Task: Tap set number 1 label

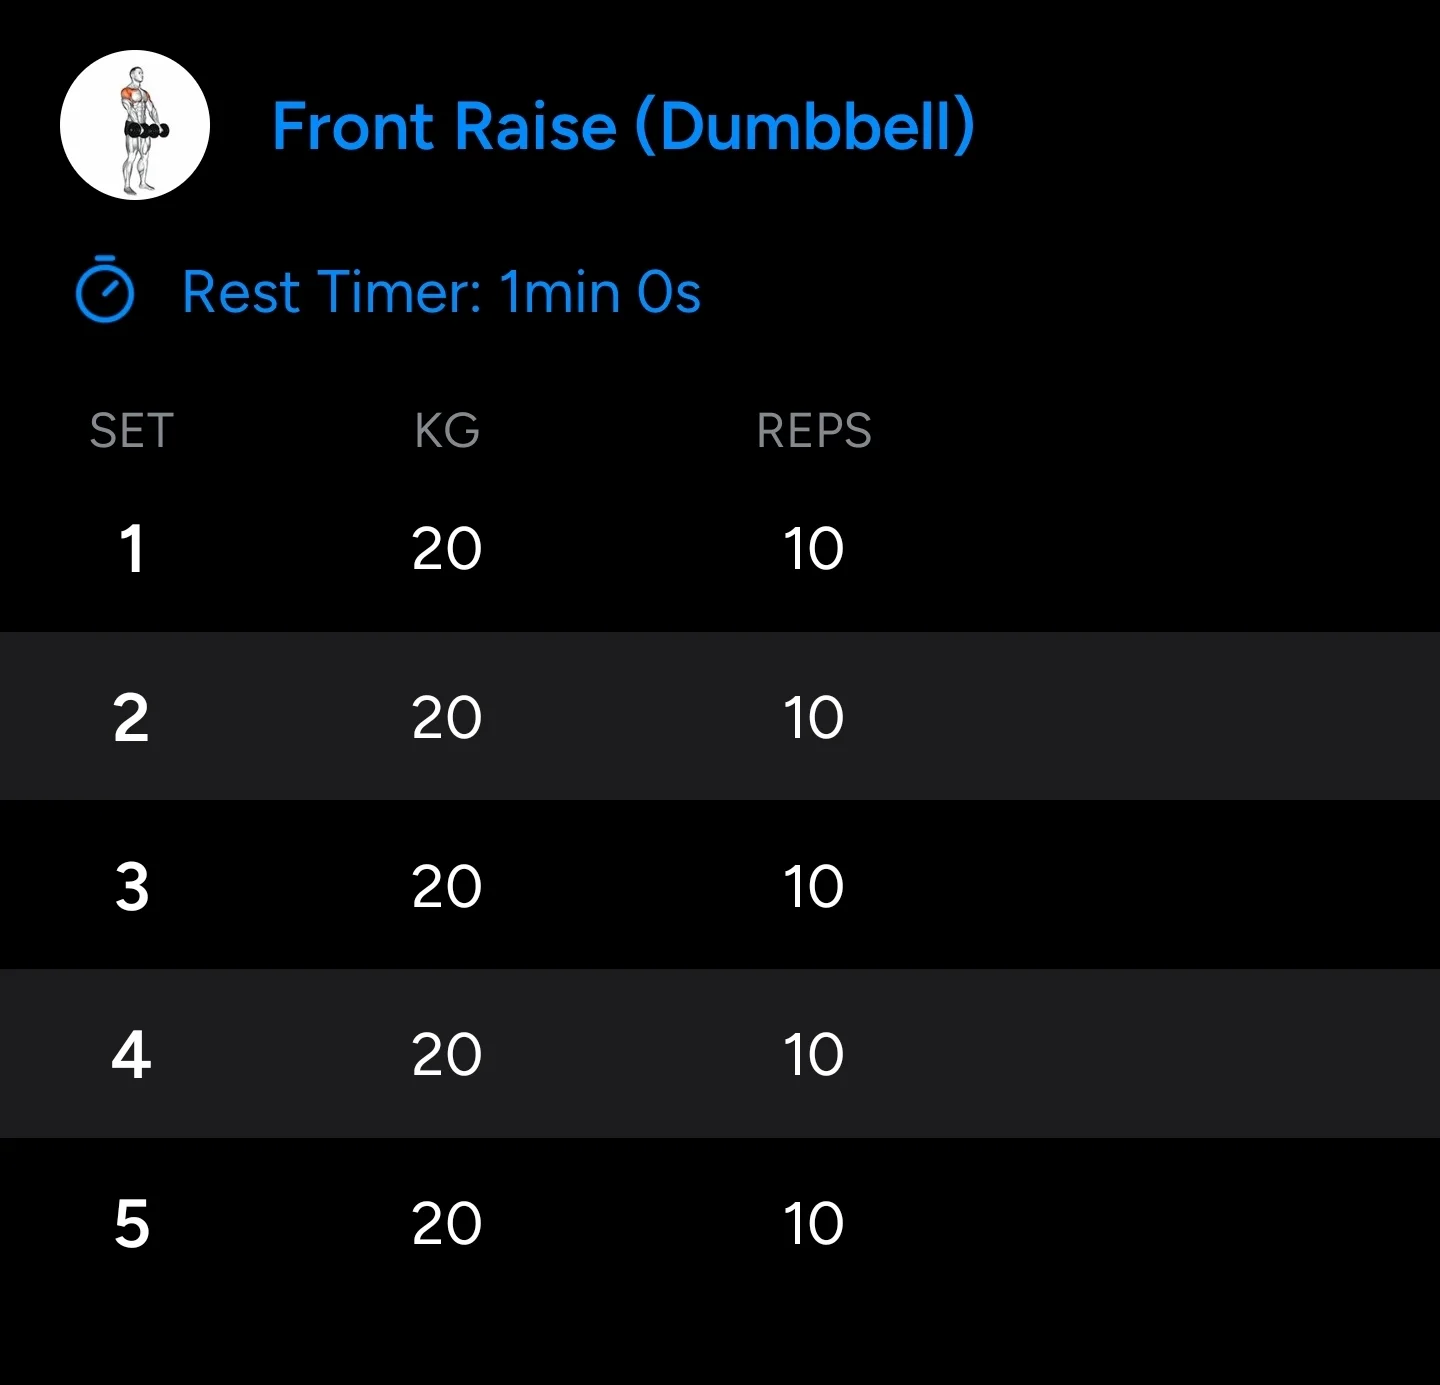Action: coord(132,549)
